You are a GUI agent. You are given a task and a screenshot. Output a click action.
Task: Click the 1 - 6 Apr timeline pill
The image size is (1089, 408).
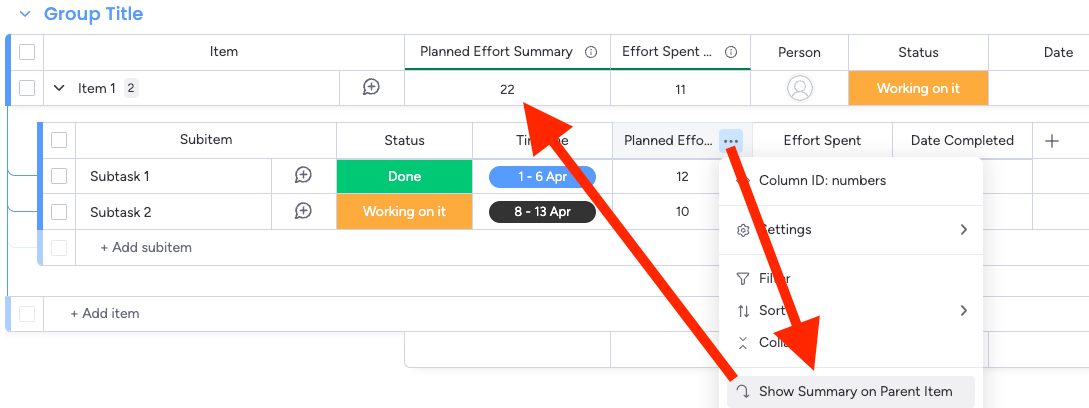click(x=542, y=177)
